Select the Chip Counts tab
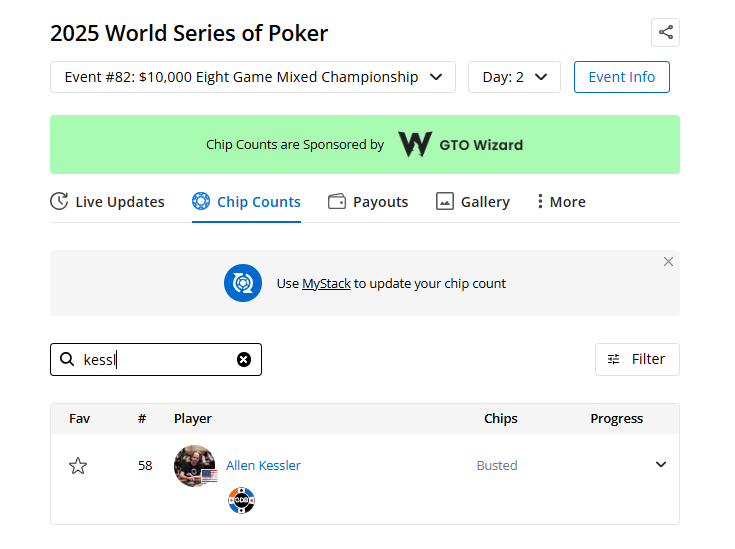The width and height of the screenshot is (735, 549). point(246,202)
